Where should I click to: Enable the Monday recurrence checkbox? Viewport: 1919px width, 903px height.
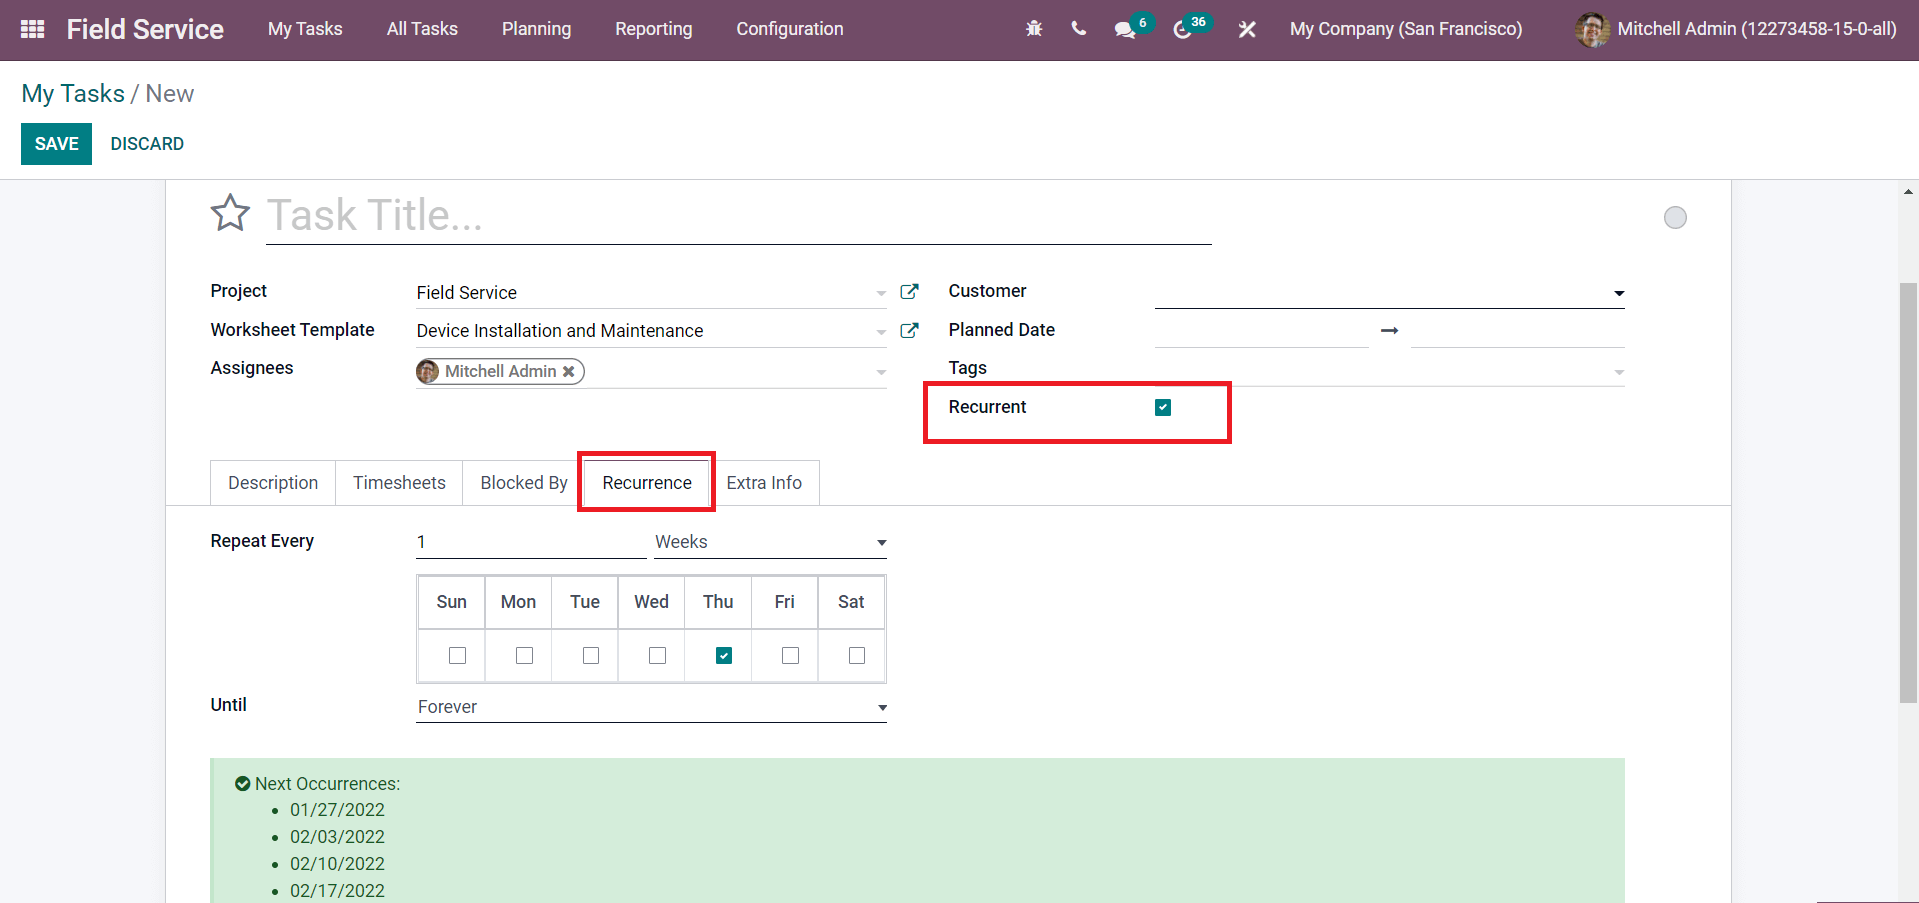(524, 656)
